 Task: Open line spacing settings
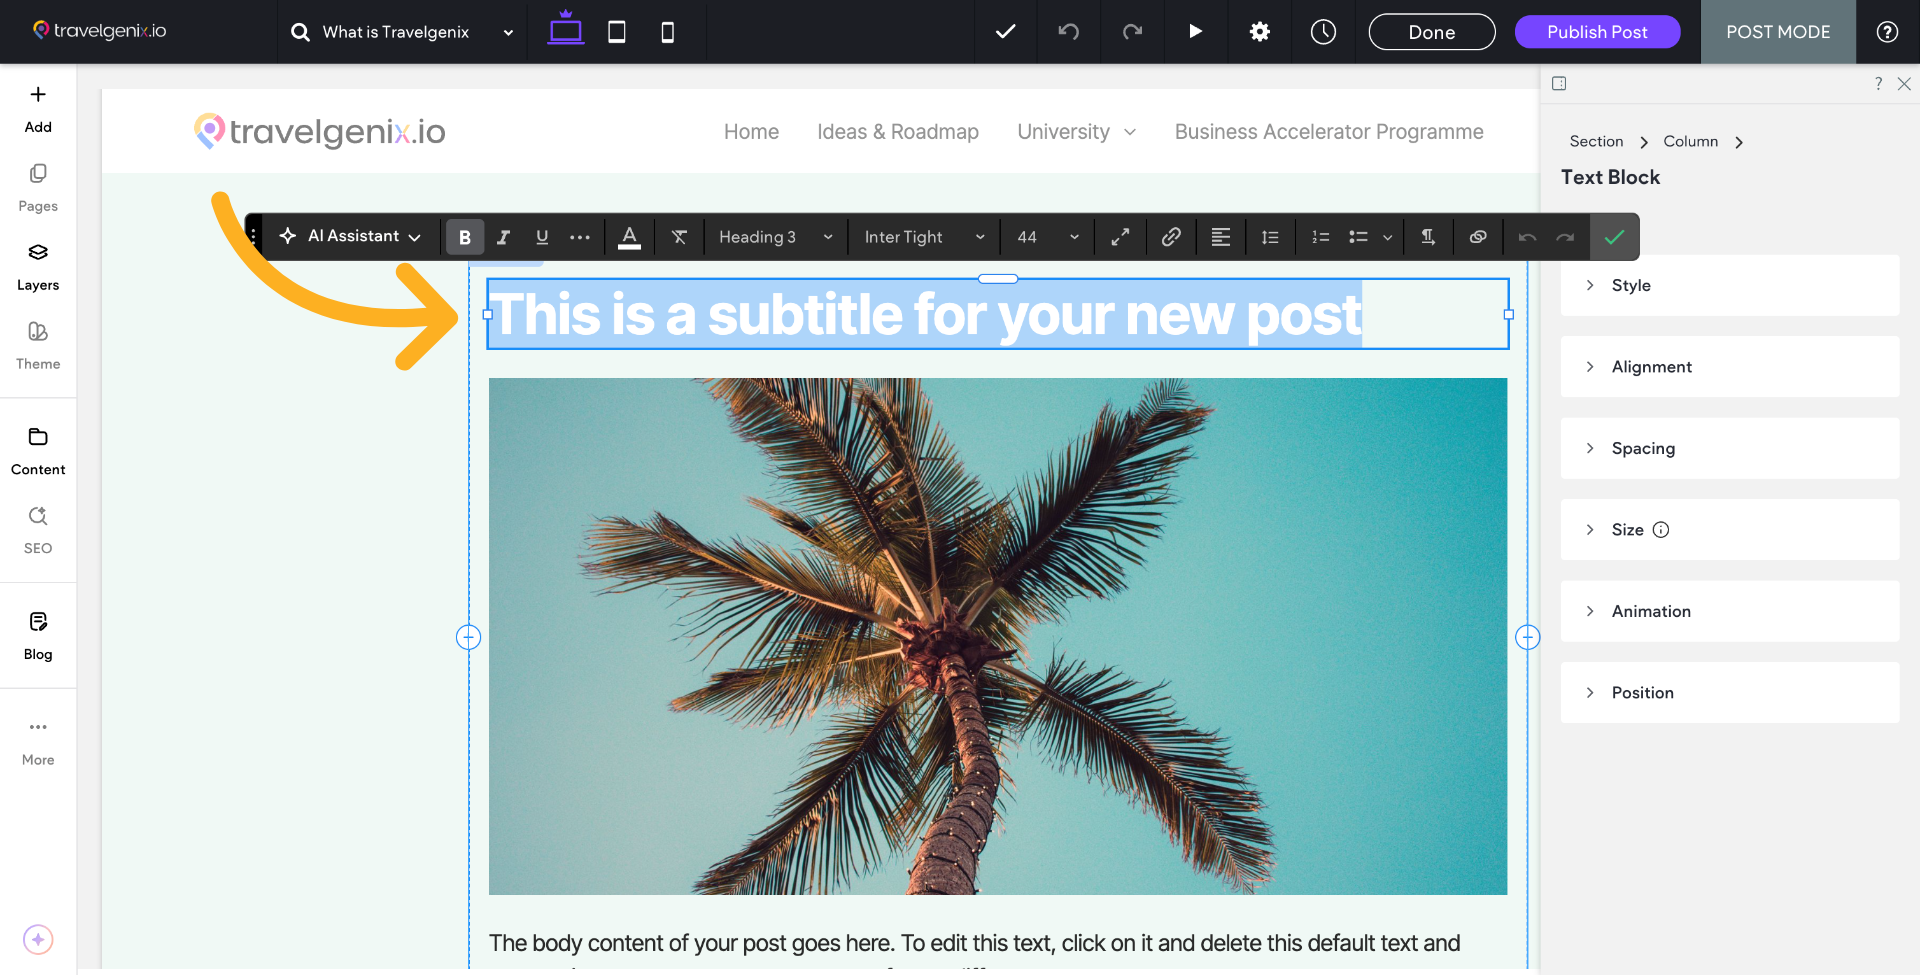point(1269,236)
